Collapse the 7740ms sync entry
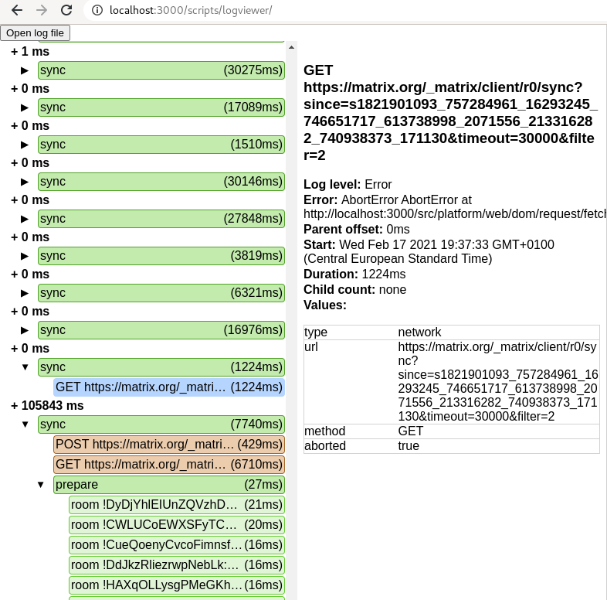 pos(26,424)
